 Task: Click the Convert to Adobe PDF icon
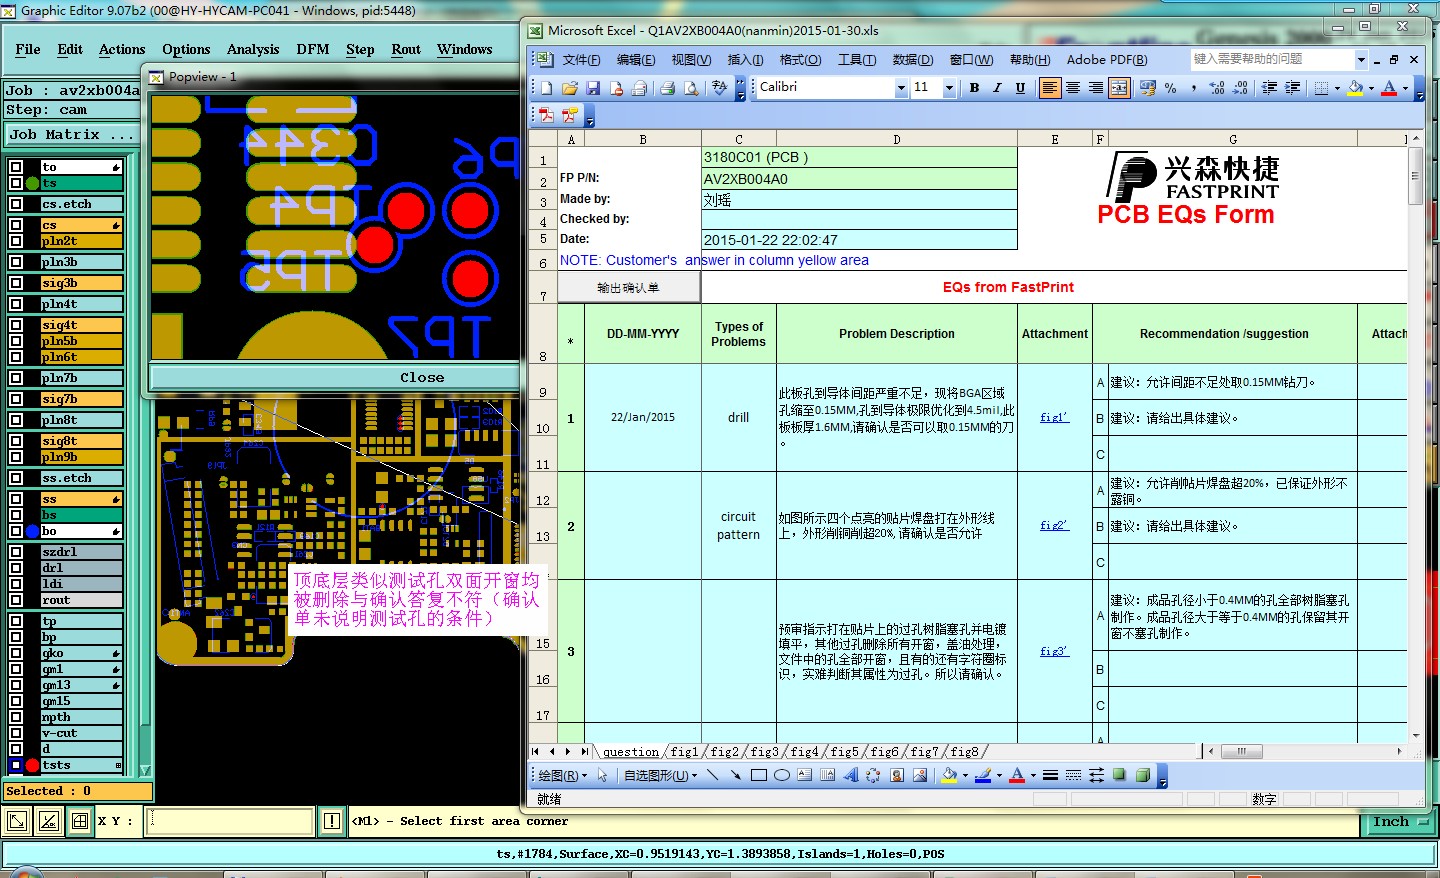(546, 116)
